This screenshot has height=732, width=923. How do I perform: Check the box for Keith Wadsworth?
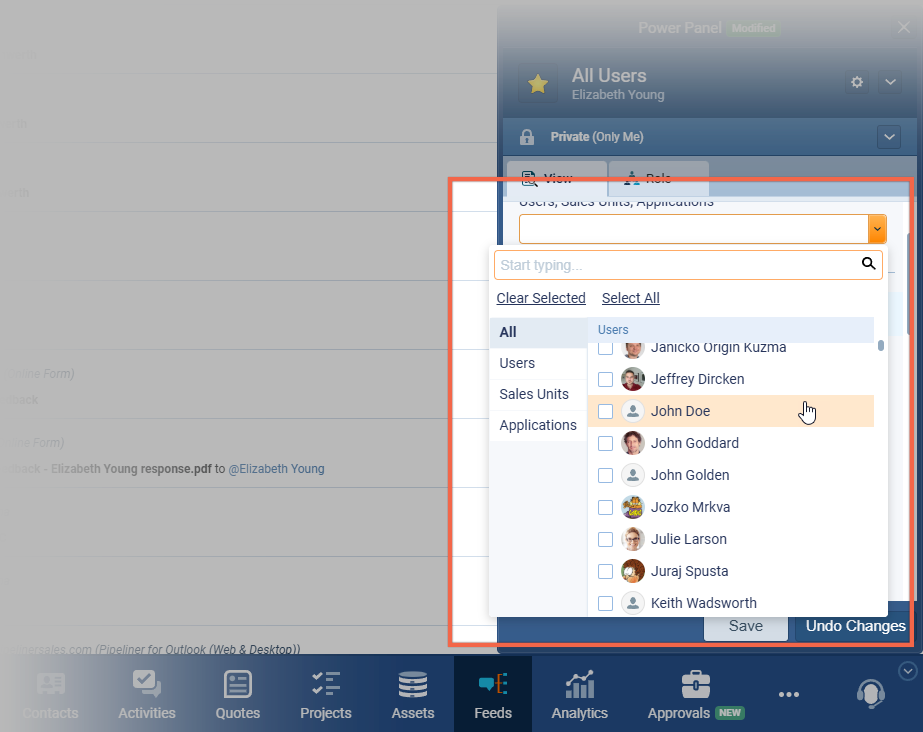click(606, 603)
